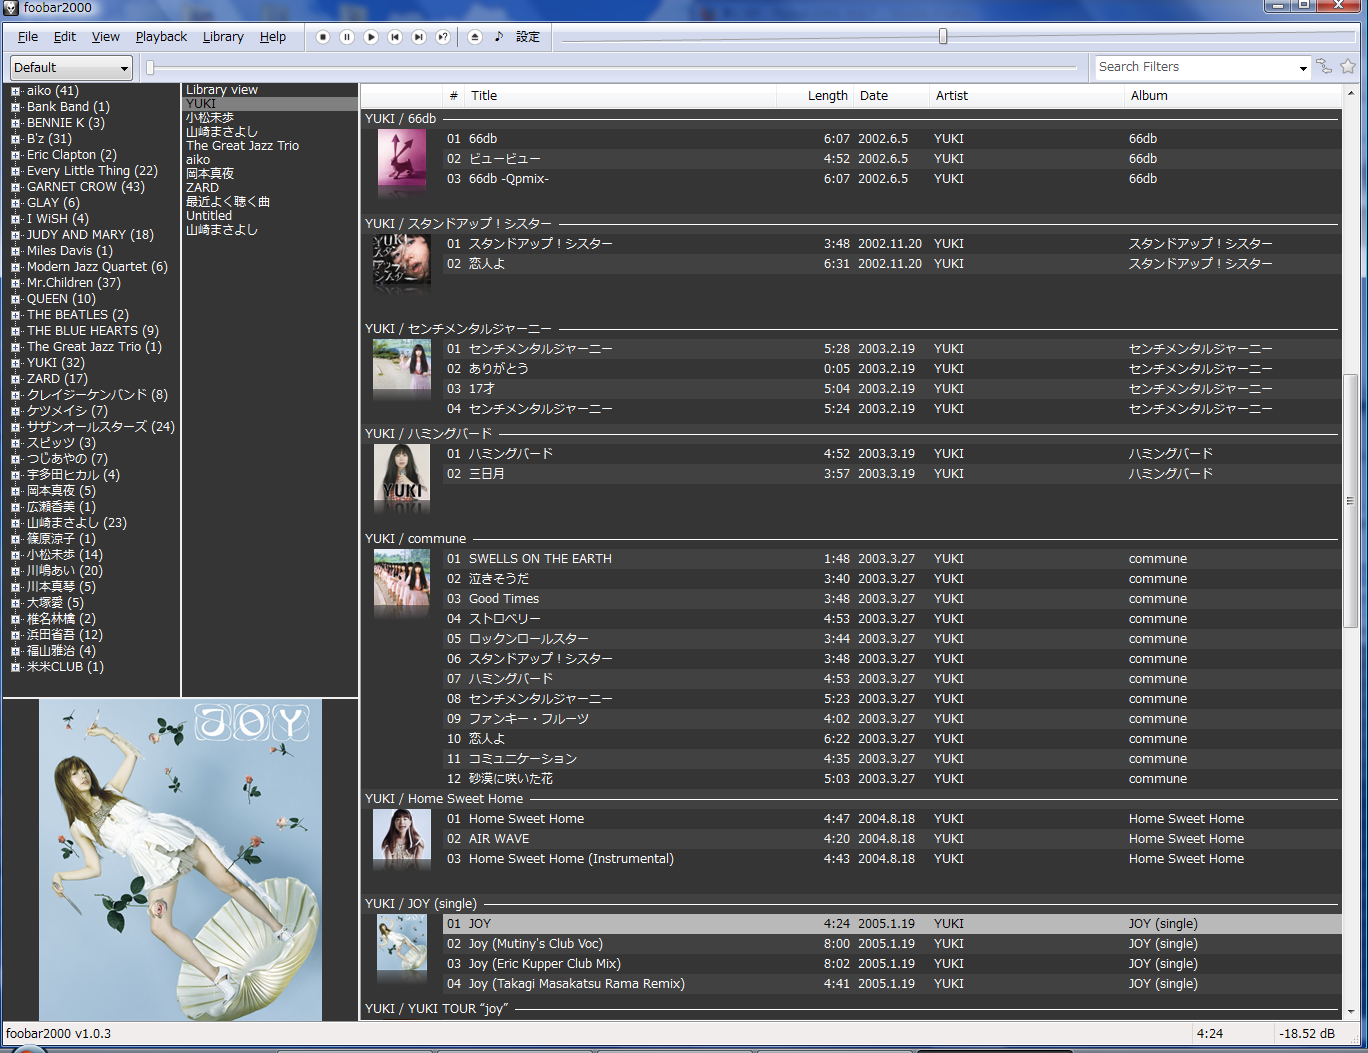Open the File menu
The width and height of the screenshot is (1368, 1053).
(x=28, y=37)
